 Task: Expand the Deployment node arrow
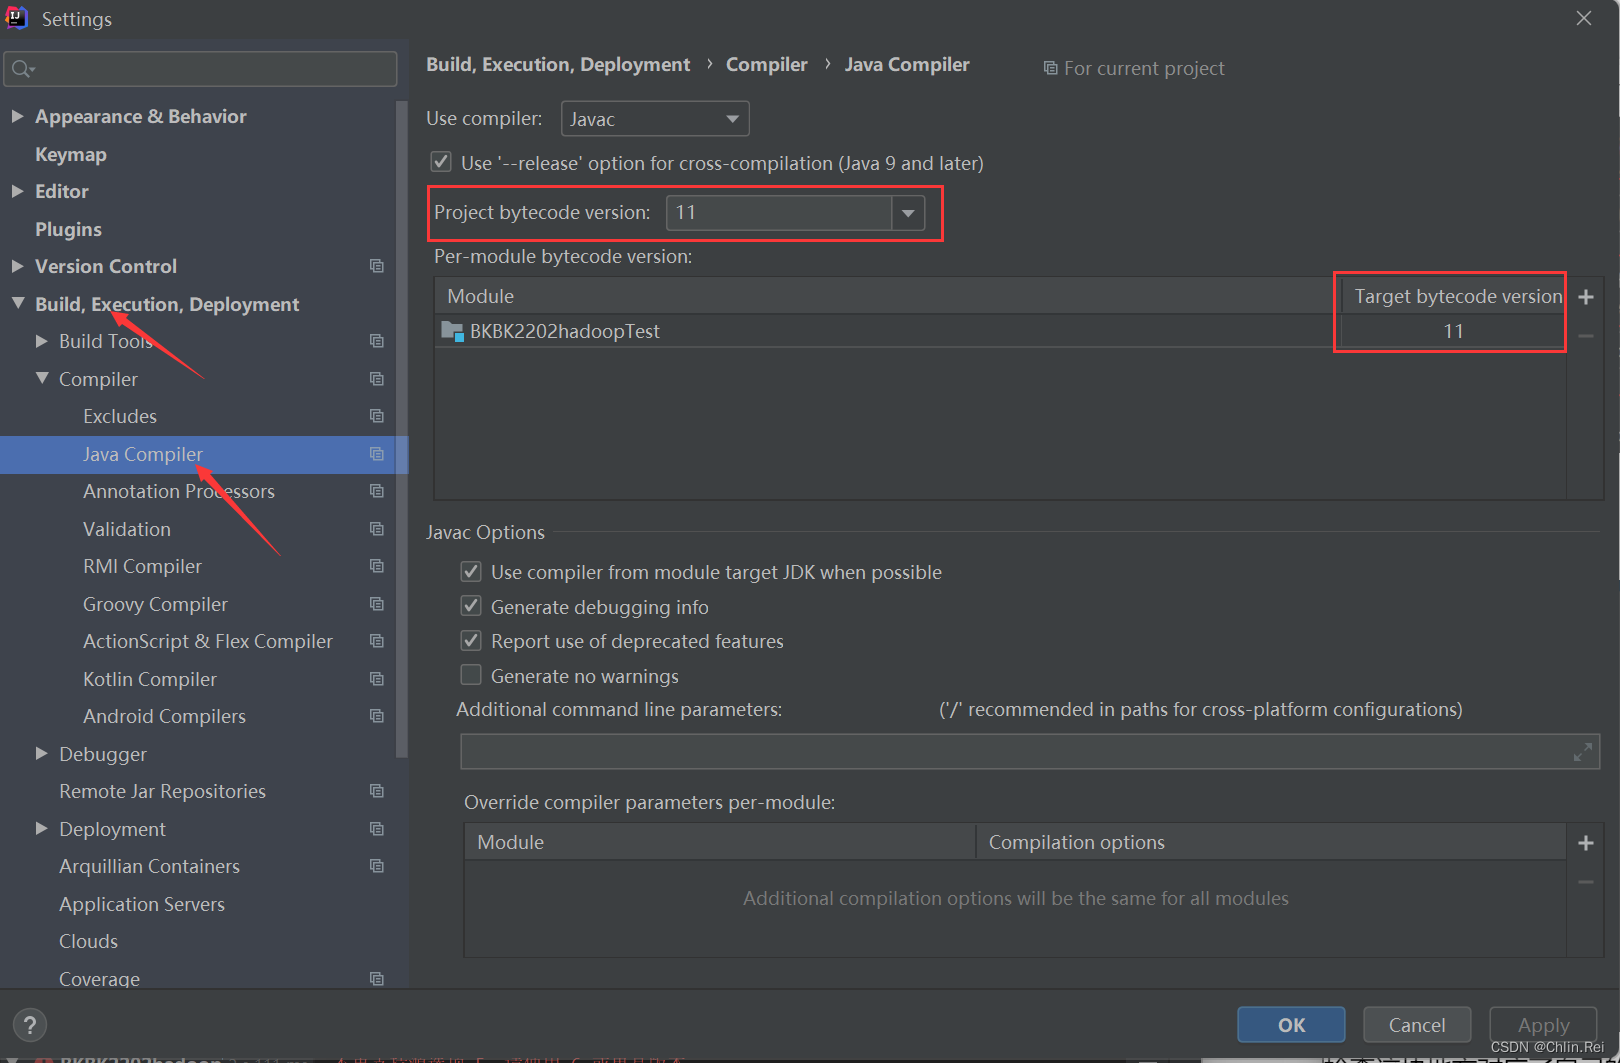pos(42,828)
